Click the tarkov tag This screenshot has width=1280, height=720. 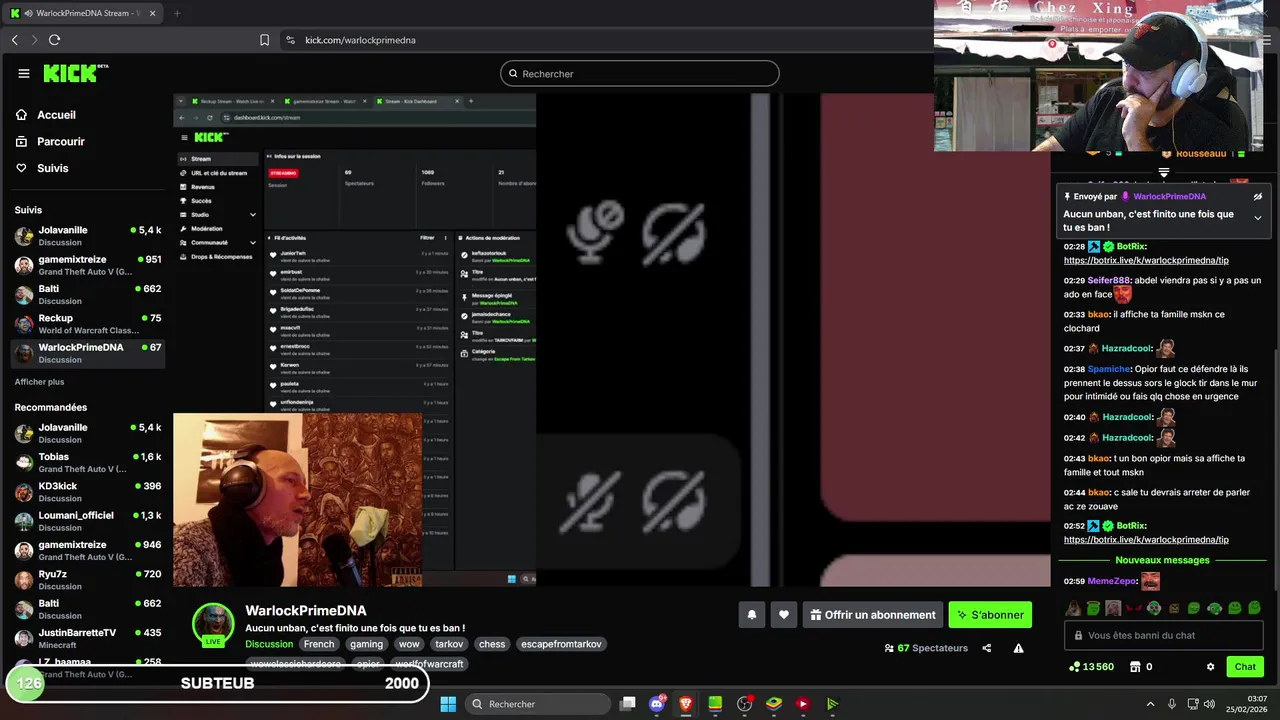tap(449, 645)
